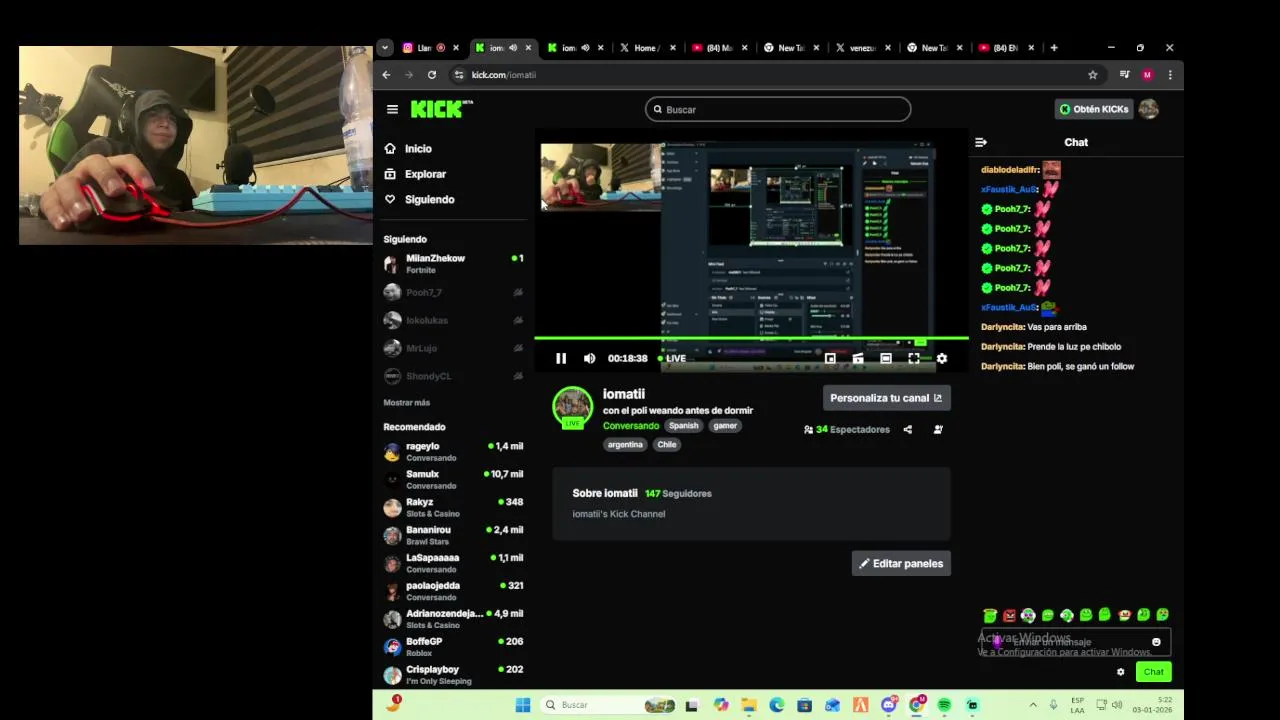
Task: Click Obtén KICKs button
Action: coord(1094,109)
